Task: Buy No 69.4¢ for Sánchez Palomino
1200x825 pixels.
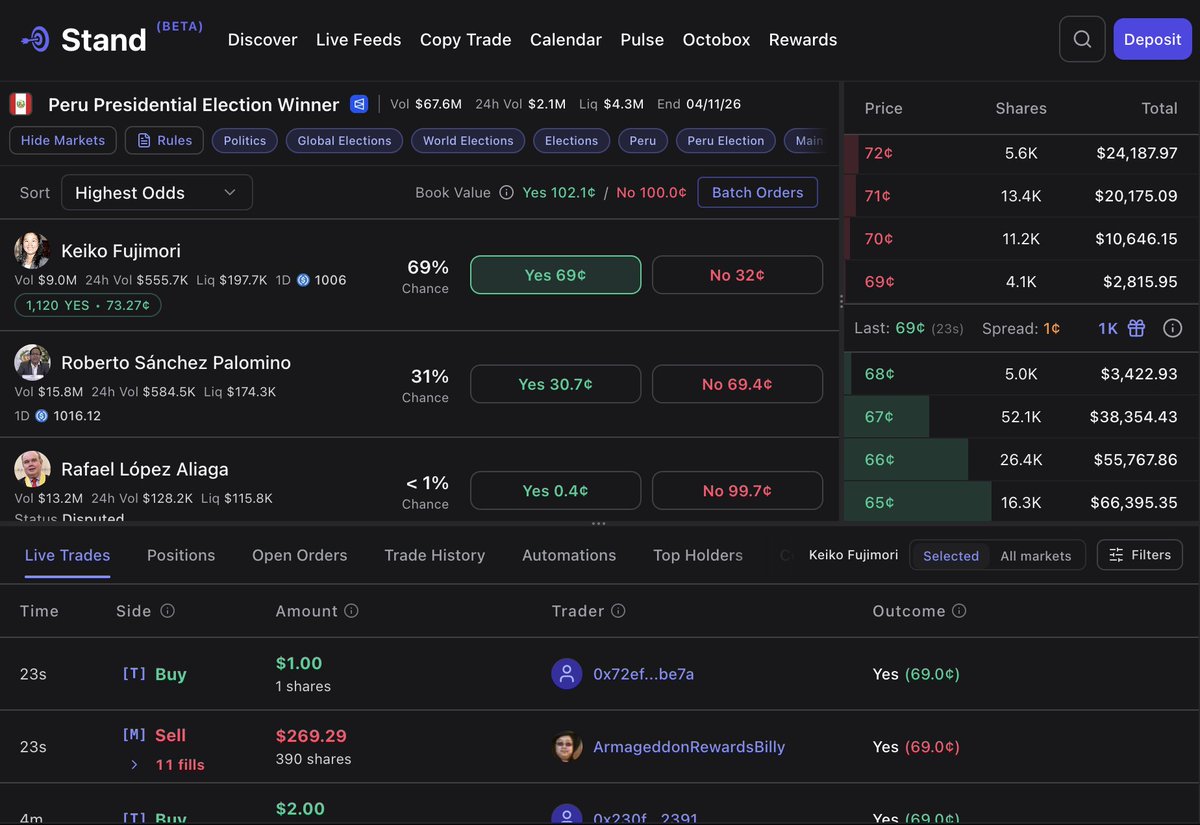Action: (x=737, y=384)
